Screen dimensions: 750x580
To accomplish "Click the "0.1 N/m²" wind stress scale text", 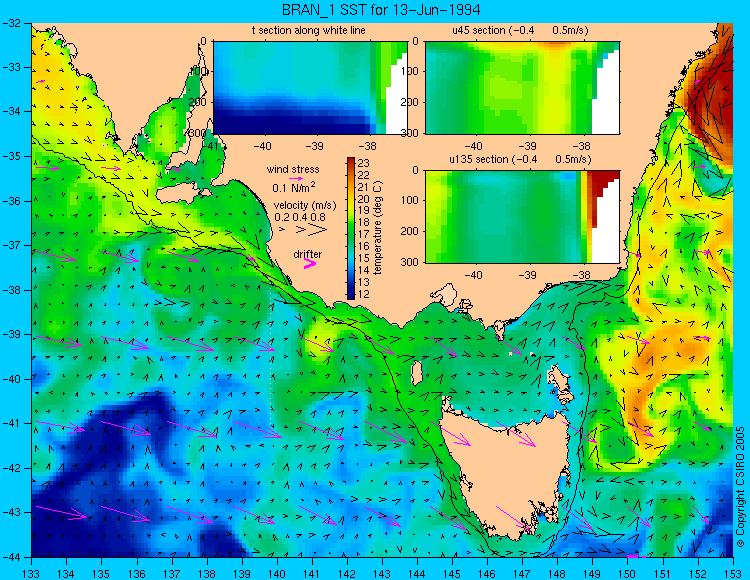I will pos(294,187).
